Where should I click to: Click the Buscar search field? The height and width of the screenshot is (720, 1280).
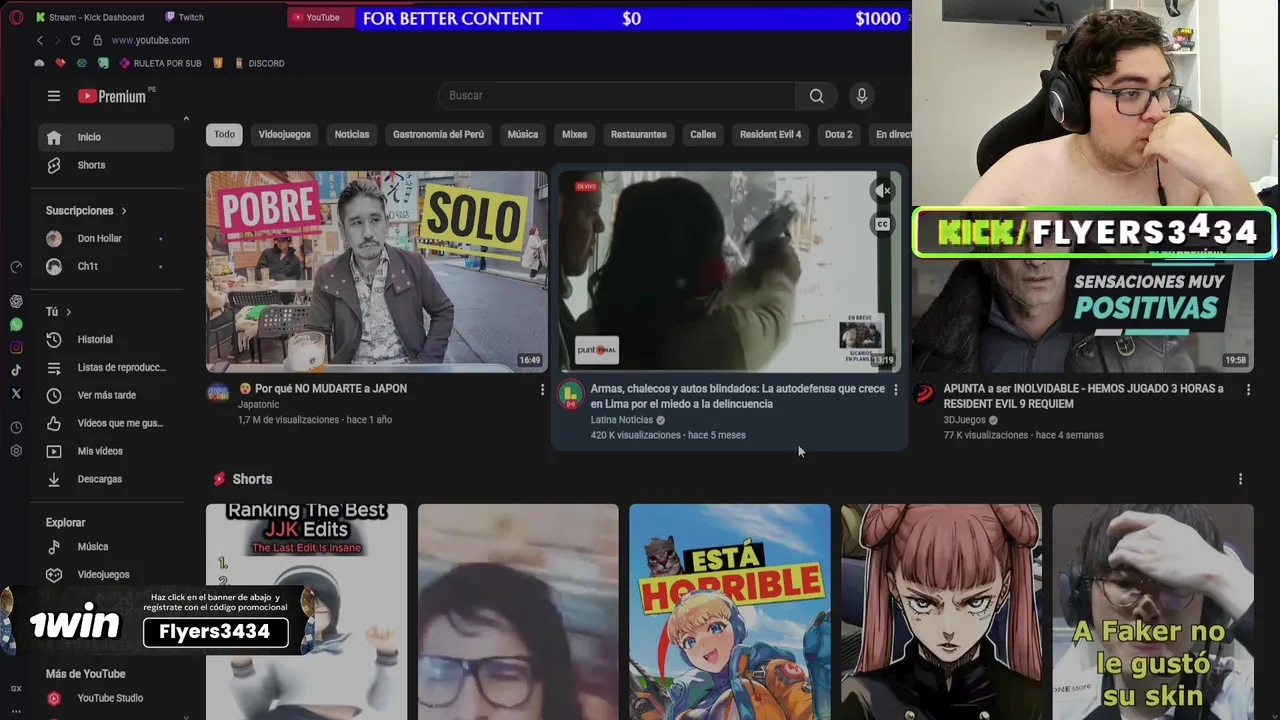617,96
